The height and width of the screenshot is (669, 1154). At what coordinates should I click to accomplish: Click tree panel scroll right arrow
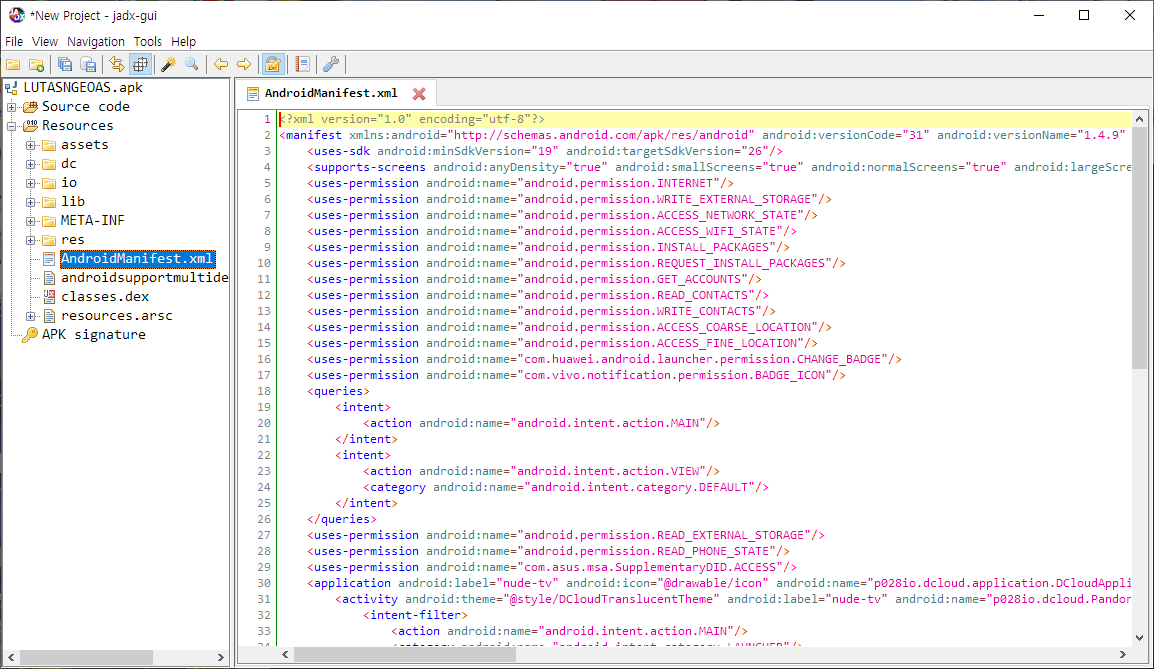(x=220, y=657)
